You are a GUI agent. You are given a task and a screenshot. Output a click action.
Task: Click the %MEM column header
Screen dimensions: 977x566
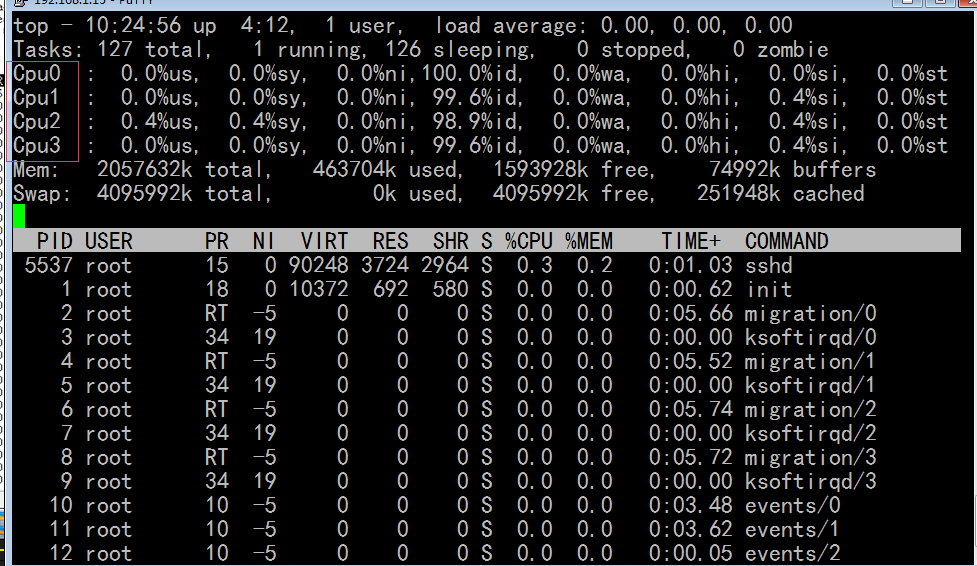pyautogui.click(x=589, y=241)
